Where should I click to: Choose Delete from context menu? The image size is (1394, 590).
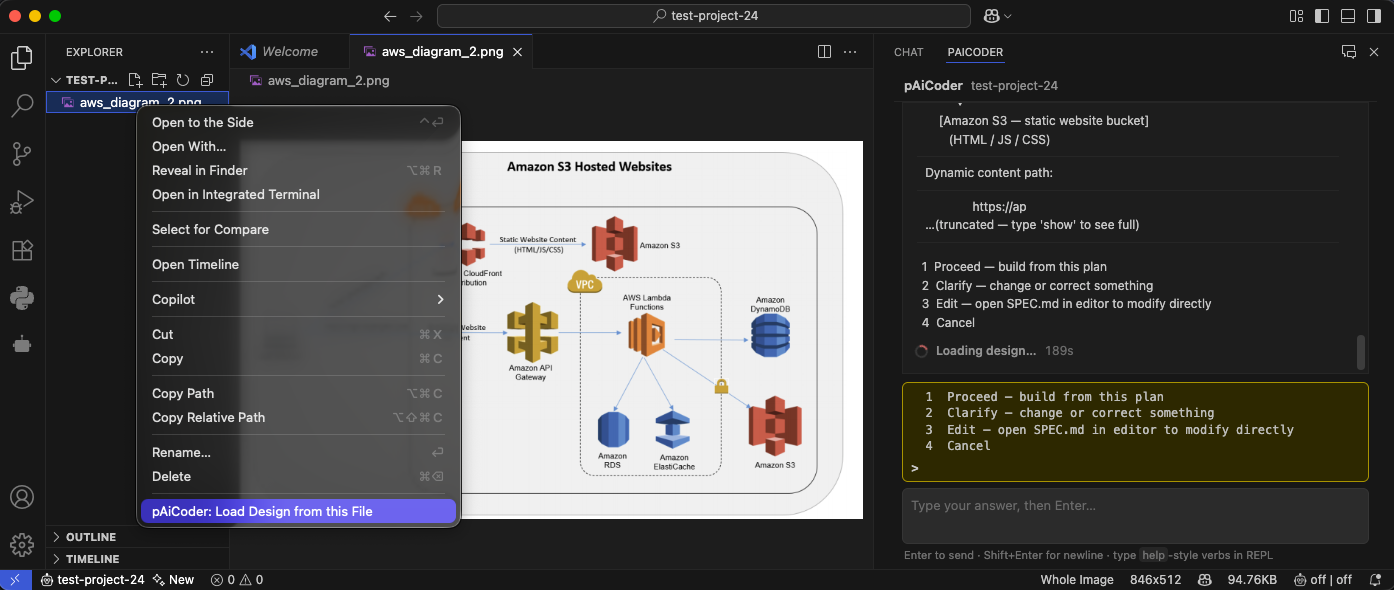point(298,476)
